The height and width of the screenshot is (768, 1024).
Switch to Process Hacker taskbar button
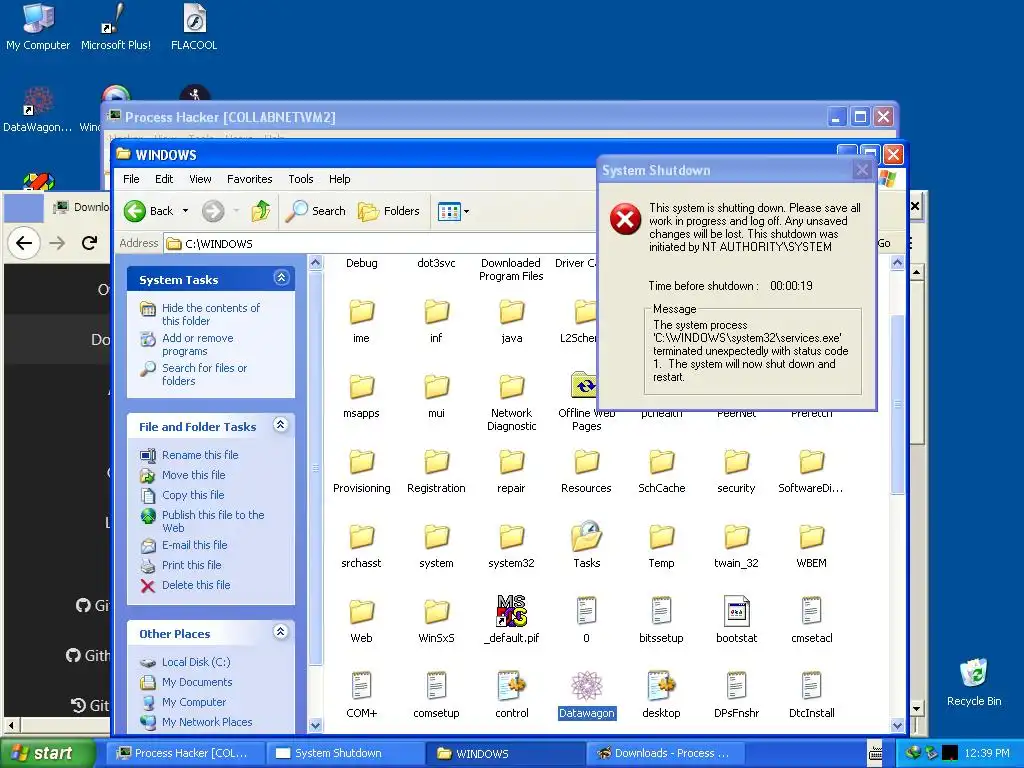[185, 753]
